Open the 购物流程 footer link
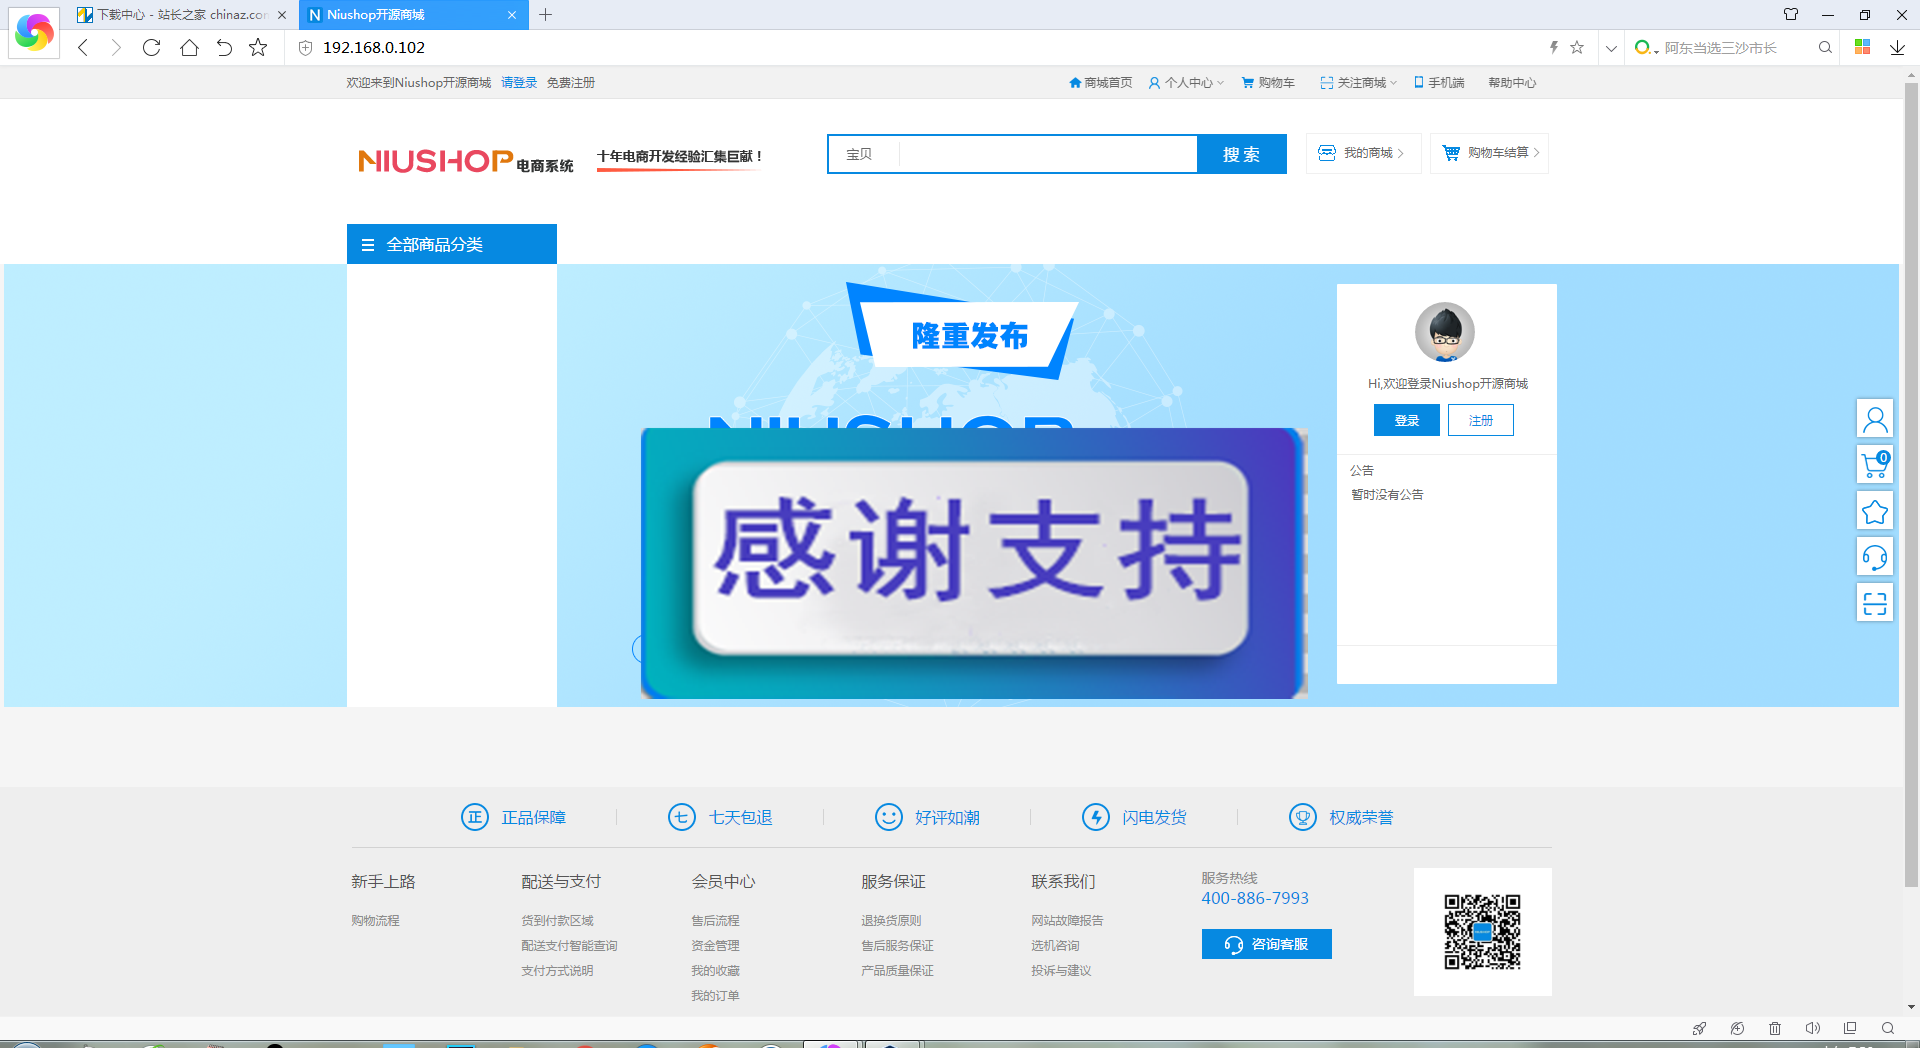1920x1048 pixels. [x=375, y=920]
